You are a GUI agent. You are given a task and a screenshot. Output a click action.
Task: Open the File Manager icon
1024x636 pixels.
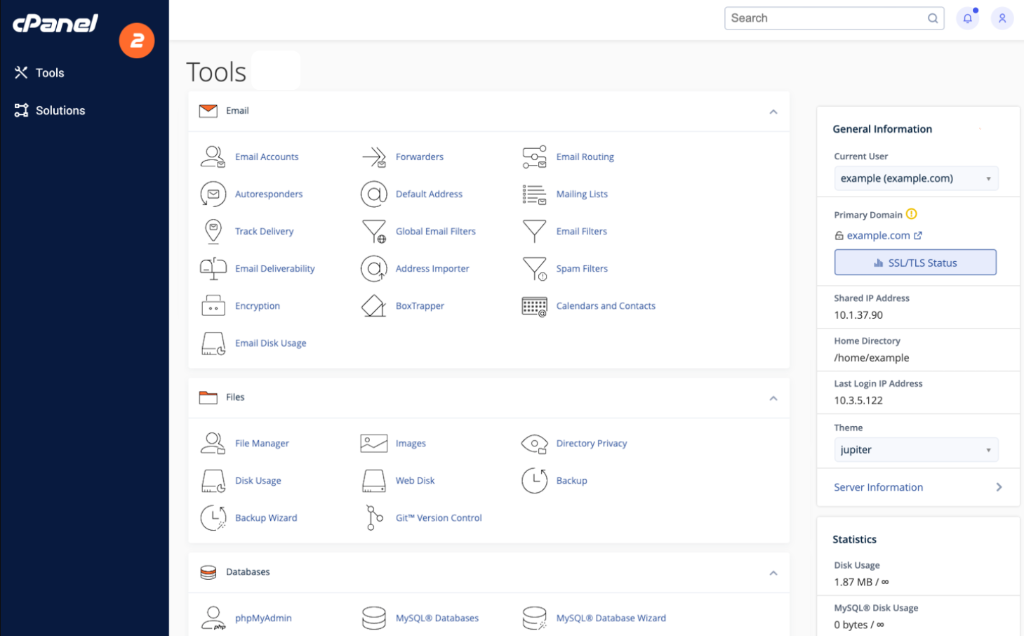213,443
